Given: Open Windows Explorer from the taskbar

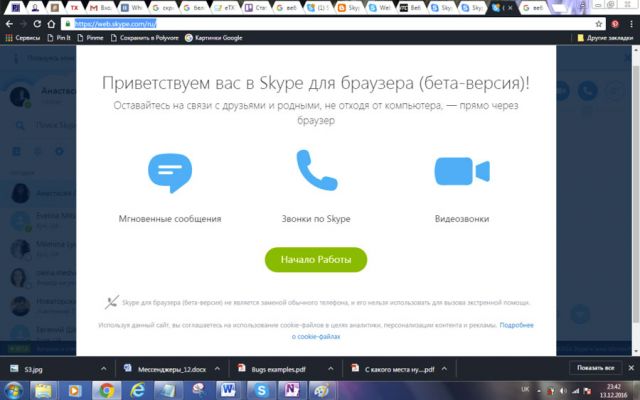Looking at the screenshot, I should point(43,390).
